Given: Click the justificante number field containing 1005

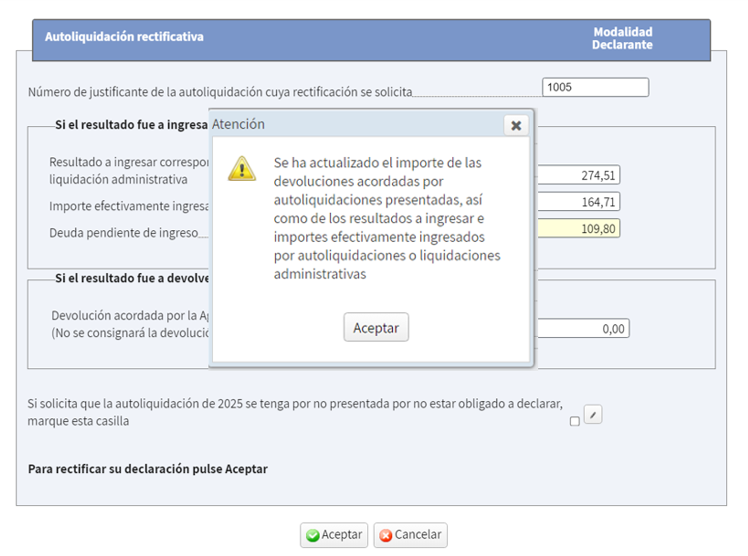Looking at the screenshot, I should click(595, 87).
